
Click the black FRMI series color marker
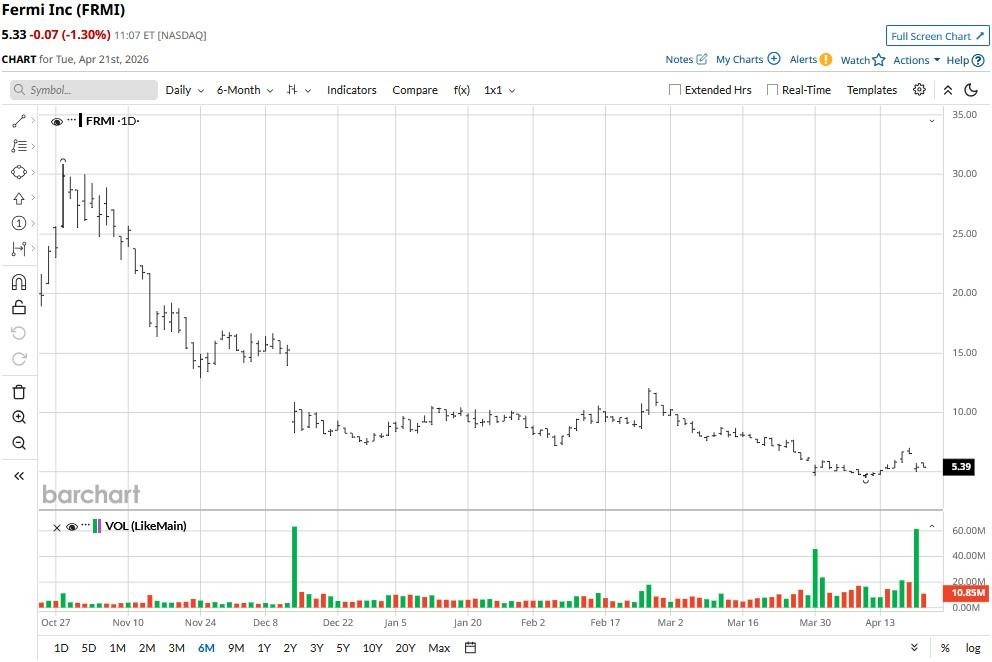[x=80, y=120]
